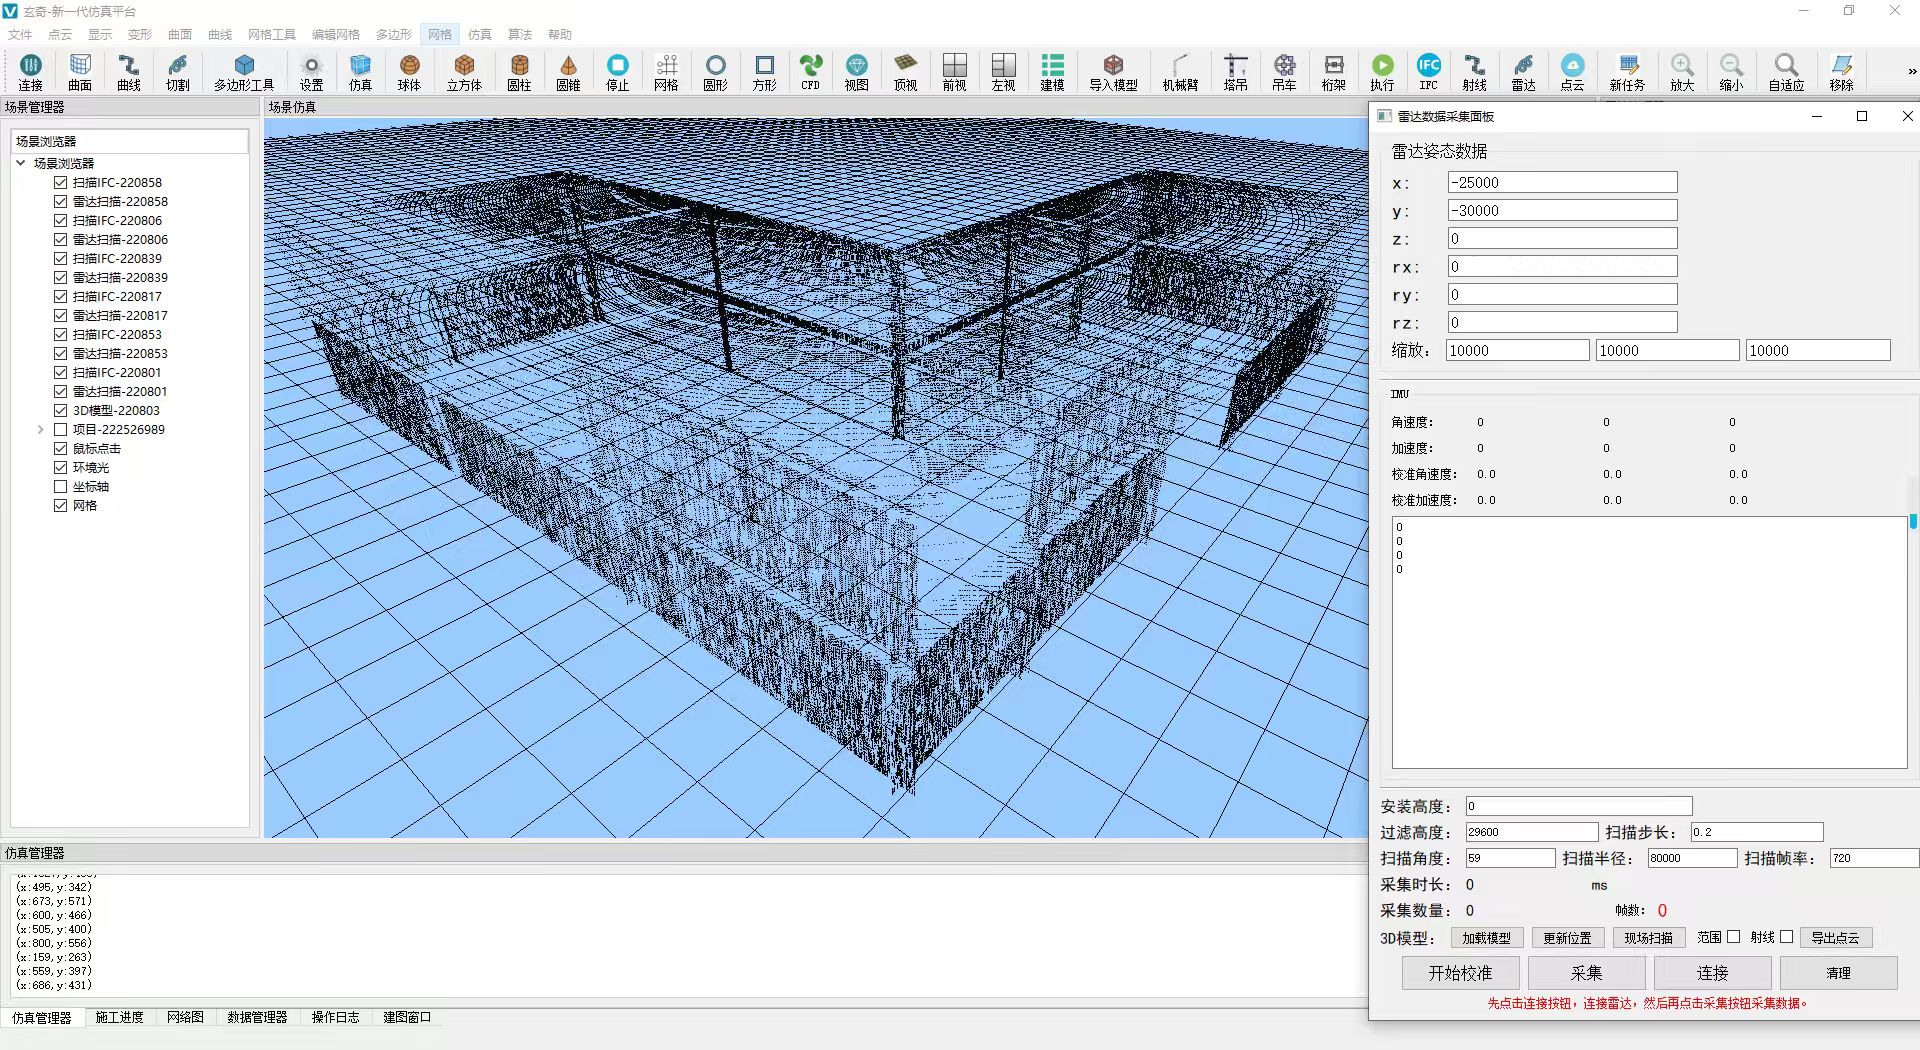Screen dimensions: 1920x1050
Task: Click the 导出点云 button
Action: tap(1835, 938)
